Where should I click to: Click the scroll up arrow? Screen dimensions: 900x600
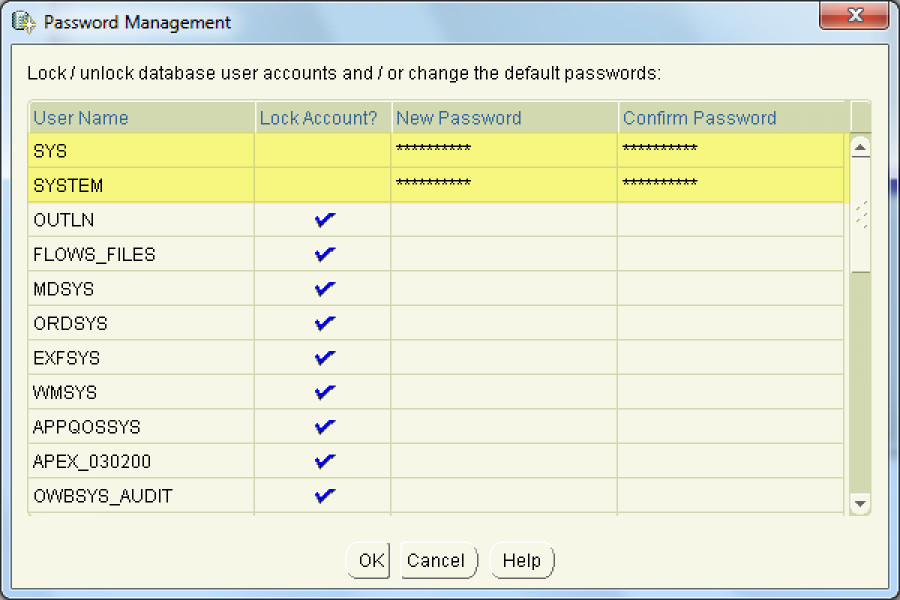(860, 148)
